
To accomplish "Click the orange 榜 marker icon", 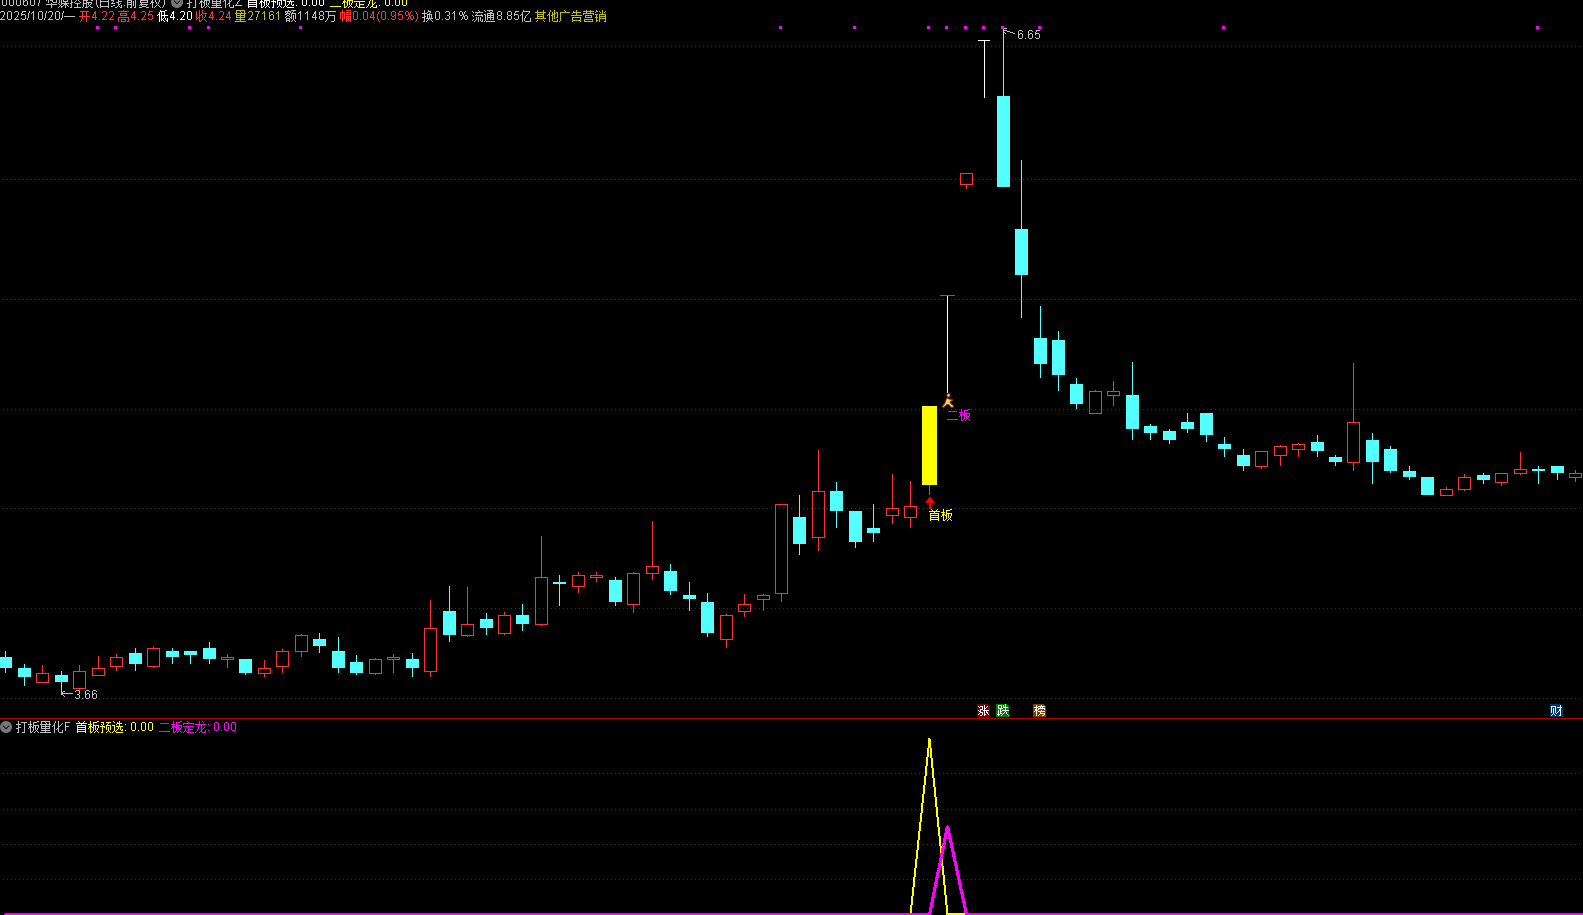I will point(1039,711).
